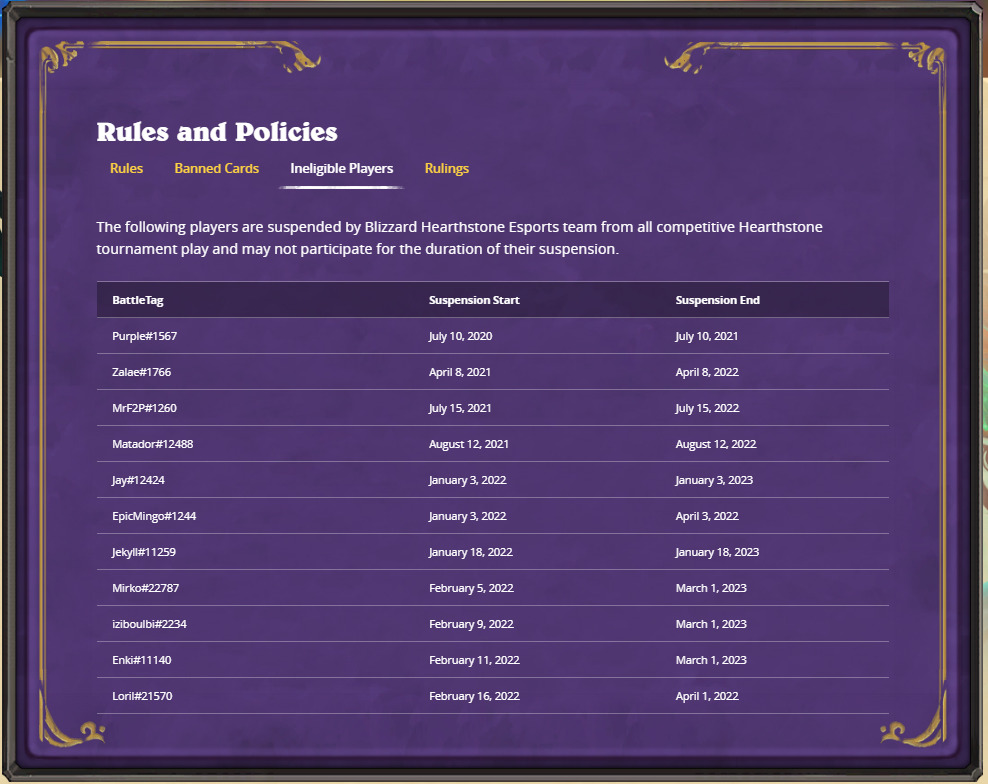Click the BattleTag column header
The height and width of the screenshot is (784, 988).
pyautogui.click(x=138, y=300)
